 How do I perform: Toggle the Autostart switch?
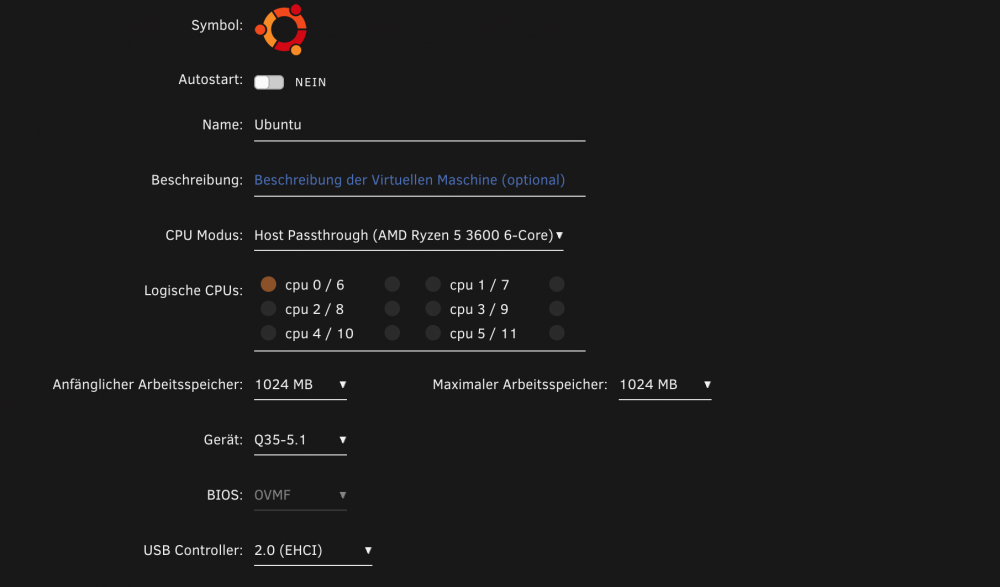pos(268,82)
